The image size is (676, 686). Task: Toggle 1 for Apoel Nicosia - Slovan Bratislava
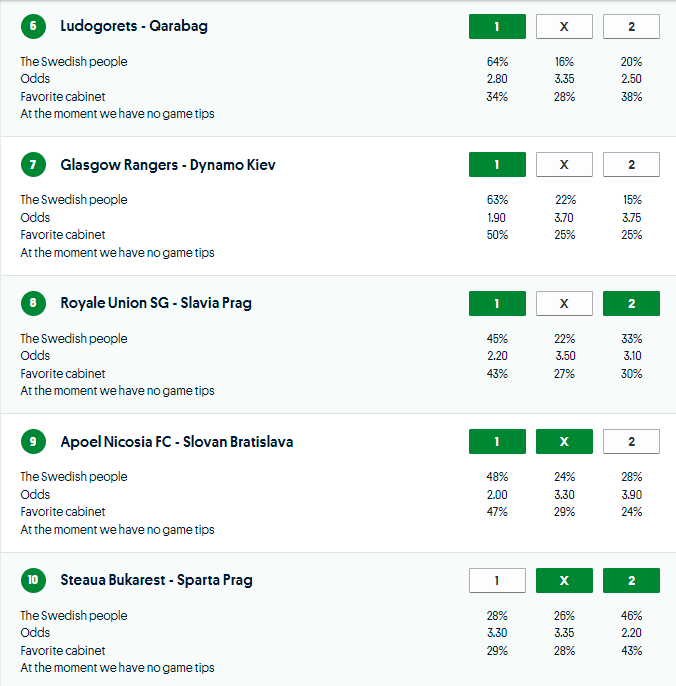[497, 442]
